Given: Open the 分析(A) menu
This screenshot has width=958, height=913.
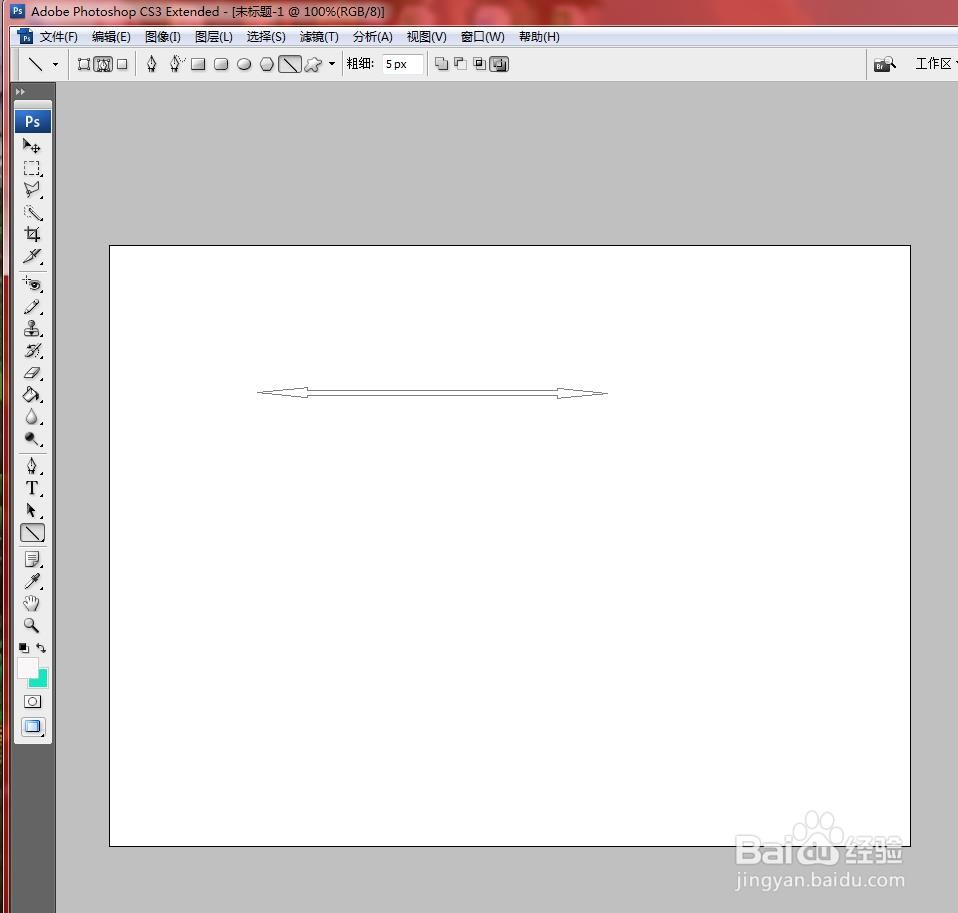Looking at the screenshot, I should click(x=373, y=37).
